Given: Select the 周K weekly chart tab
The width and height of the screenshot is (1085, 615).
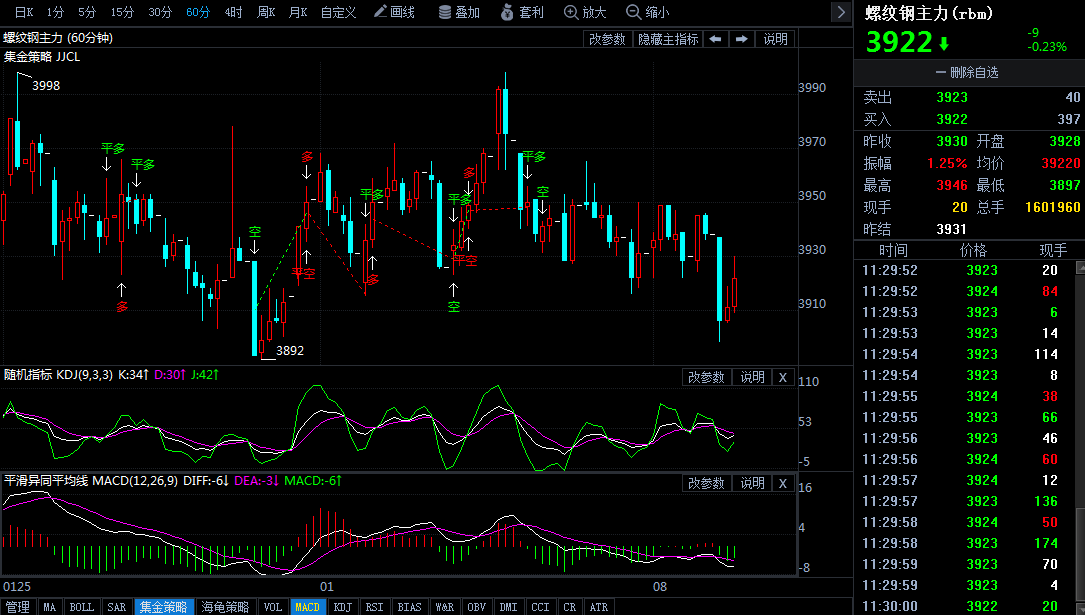Looking at the screenshot, I should (x=266, y=13).
